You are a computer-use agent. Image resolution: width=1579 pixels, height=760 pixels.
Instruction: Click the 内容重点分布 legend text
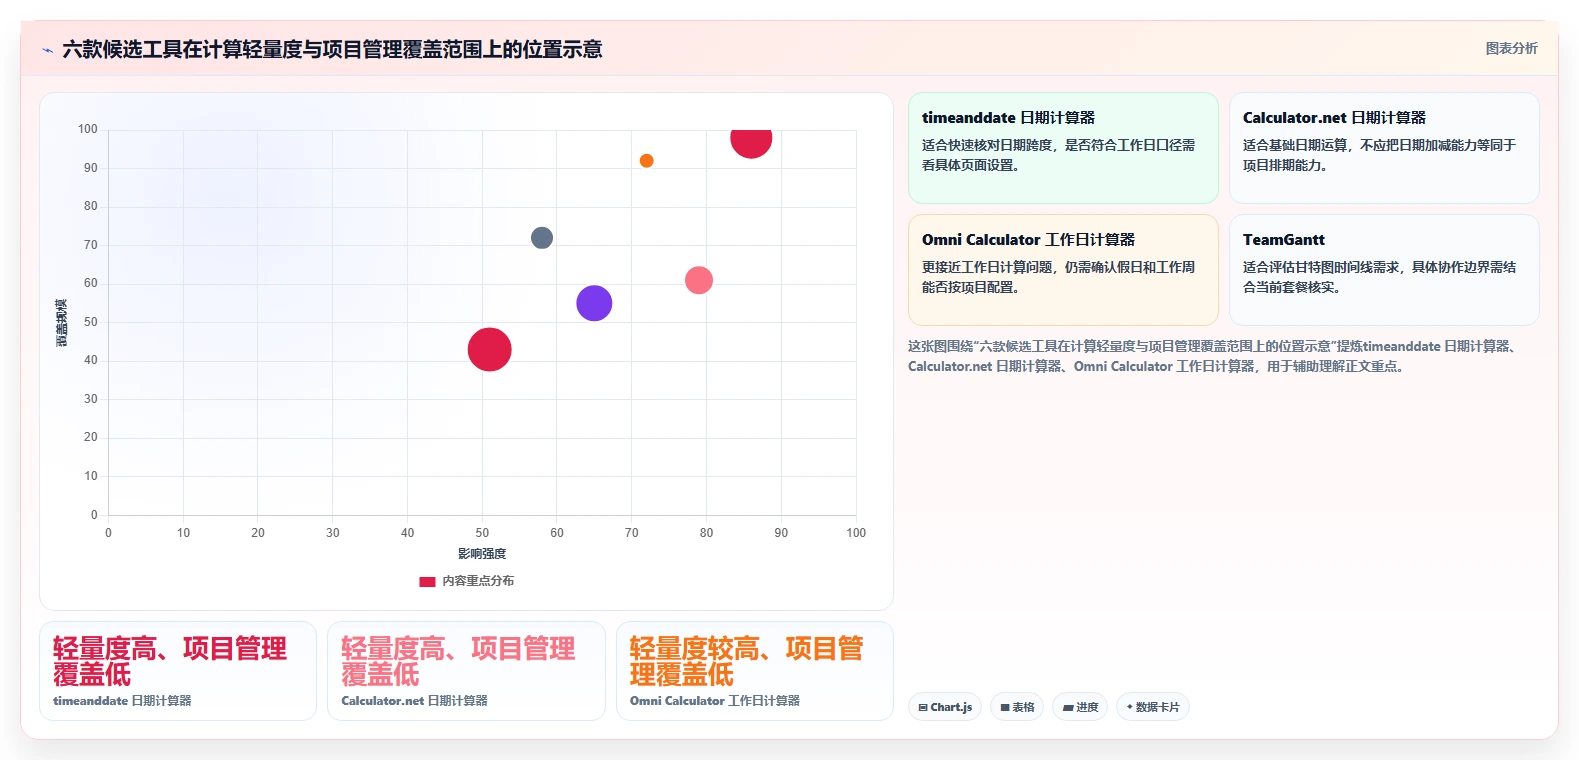point(478,581)
